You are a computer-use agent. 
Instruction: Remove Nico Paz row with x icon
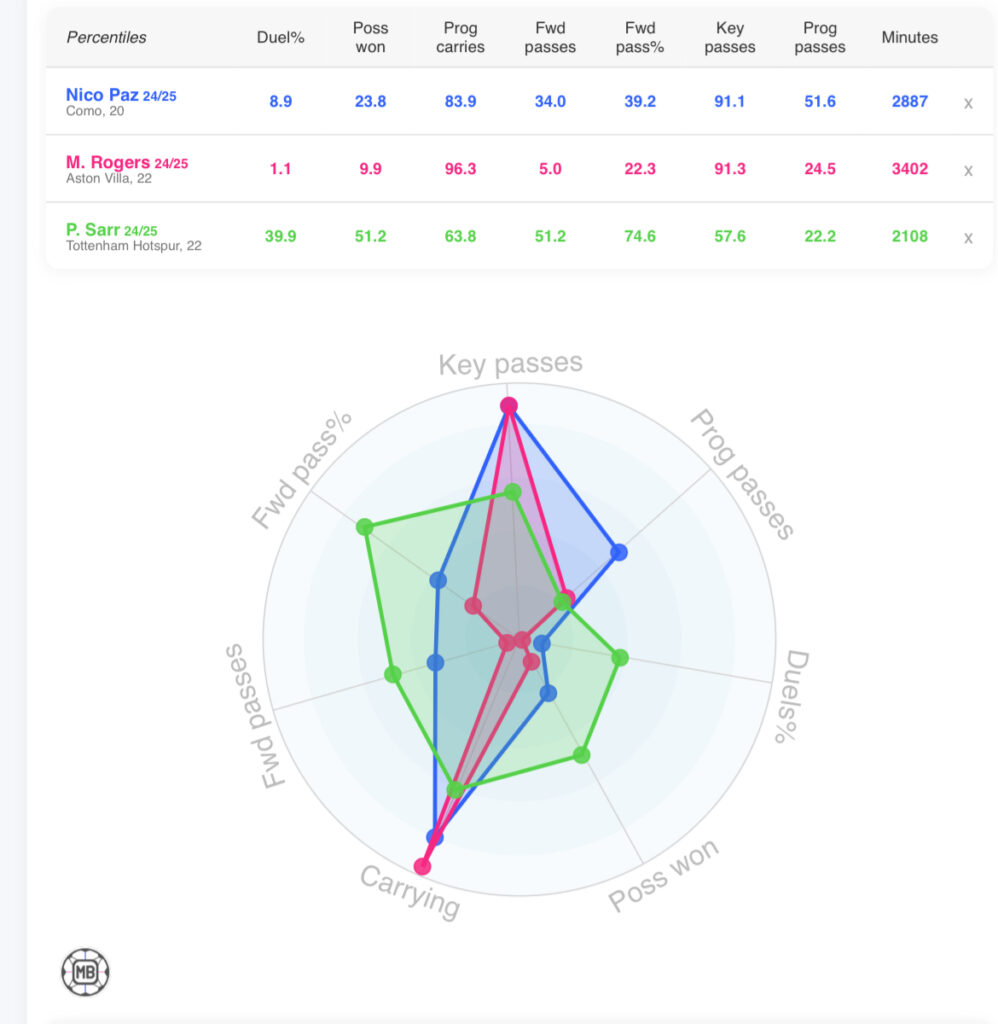tap(967, 103)
